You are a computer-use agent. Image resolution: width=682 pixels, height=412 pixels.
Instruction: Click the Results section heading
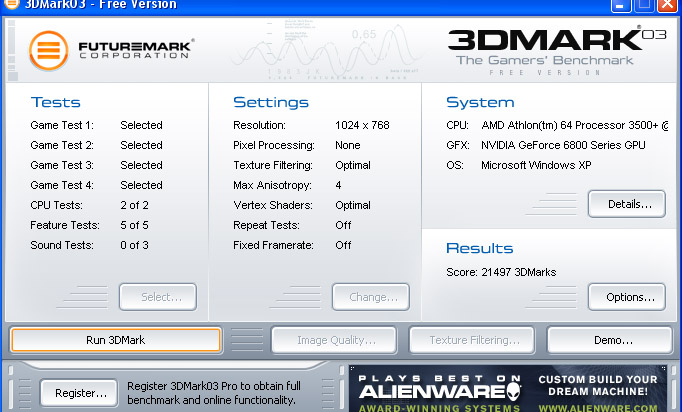coord(480,248)
